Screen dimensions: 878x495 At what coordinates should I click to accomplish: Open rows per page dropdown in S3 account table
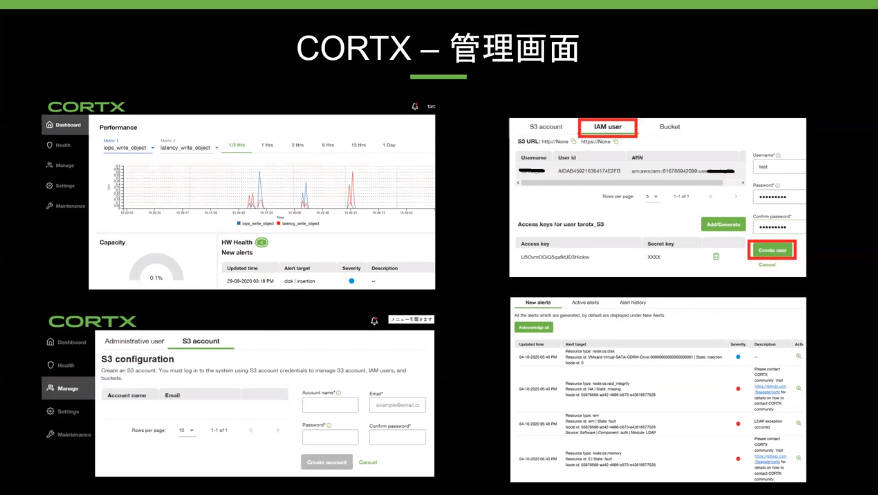coord(186,430)
